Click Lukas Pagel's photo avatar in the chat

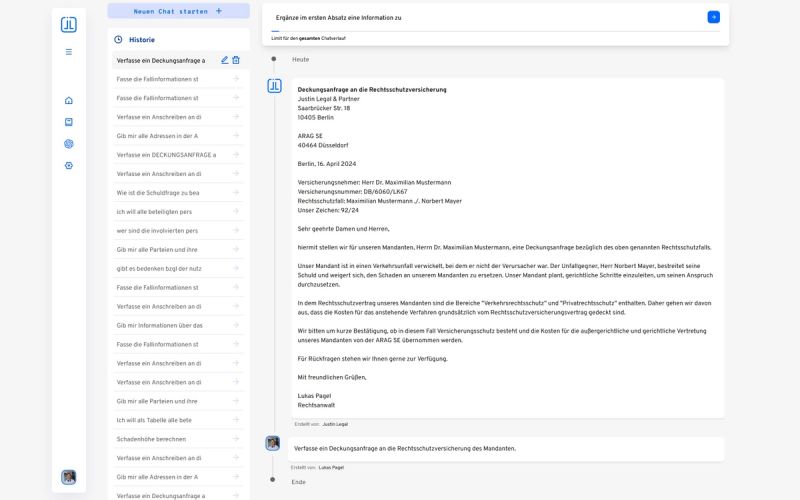tap(272, 443)
